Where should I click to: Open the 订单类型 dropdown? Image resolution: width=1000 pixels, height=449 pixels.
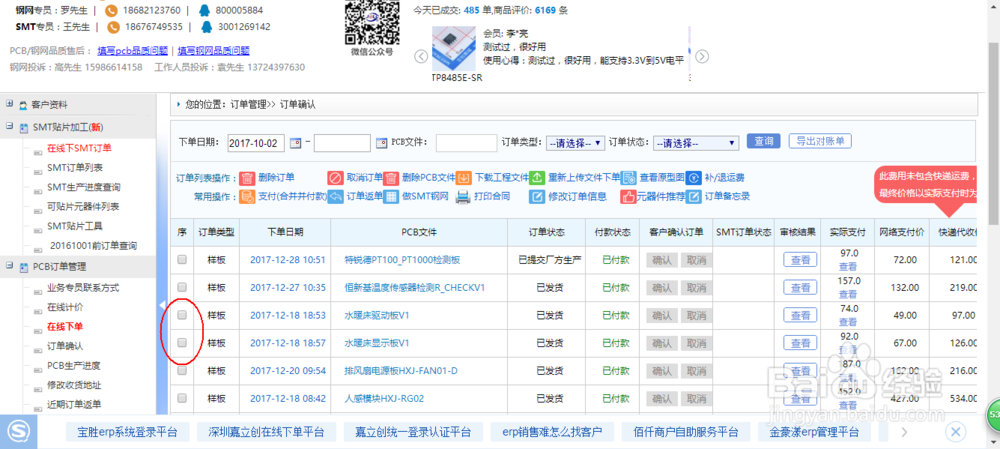tap(575, 143)
